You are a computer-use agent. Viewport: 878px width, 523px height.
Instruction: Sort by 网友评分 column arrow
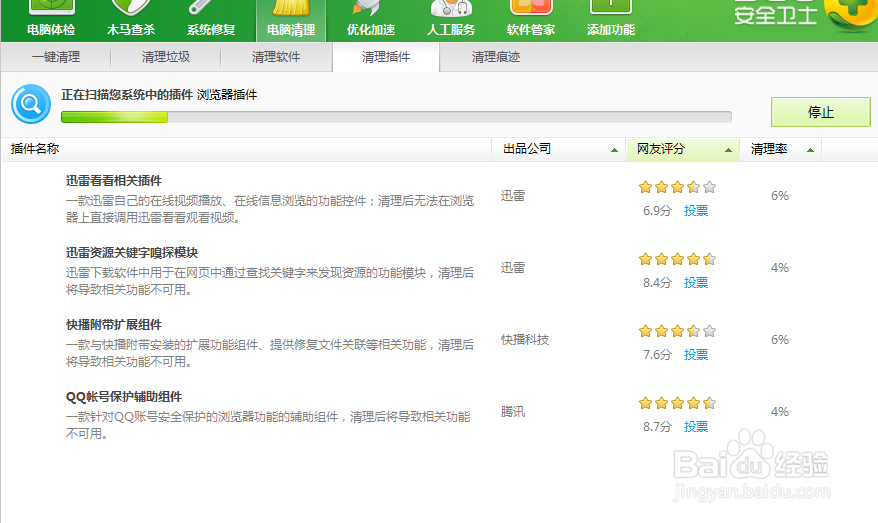pos(728,150)
